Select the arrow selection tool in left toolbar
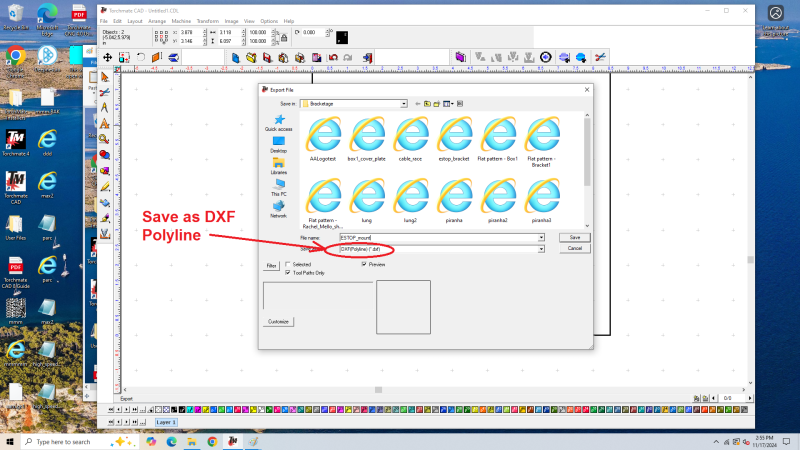 pos(105,77)
